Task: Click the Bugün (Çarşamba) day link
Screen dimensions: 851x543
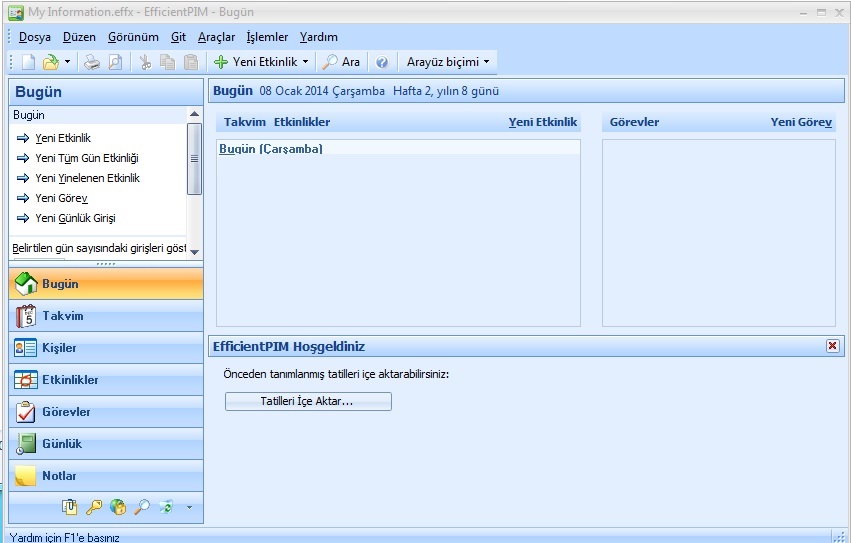Action: (271, 148)
